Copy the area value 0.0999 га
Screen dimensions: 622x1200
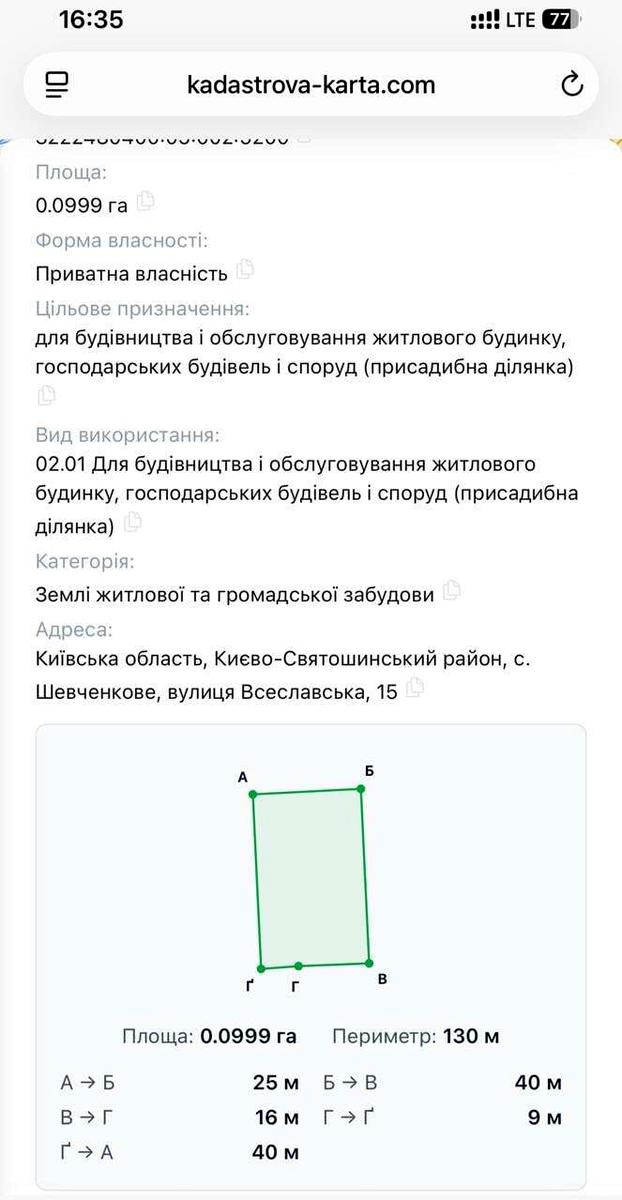146,200
